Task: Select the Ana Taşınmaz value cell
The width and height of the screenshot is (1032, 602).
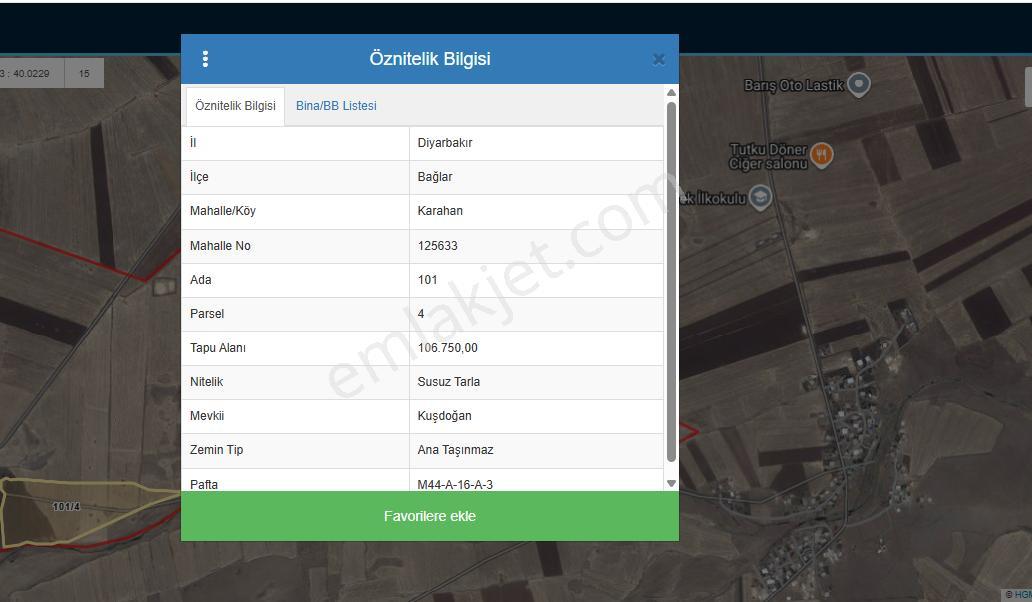Action: [x=536, y=451]
